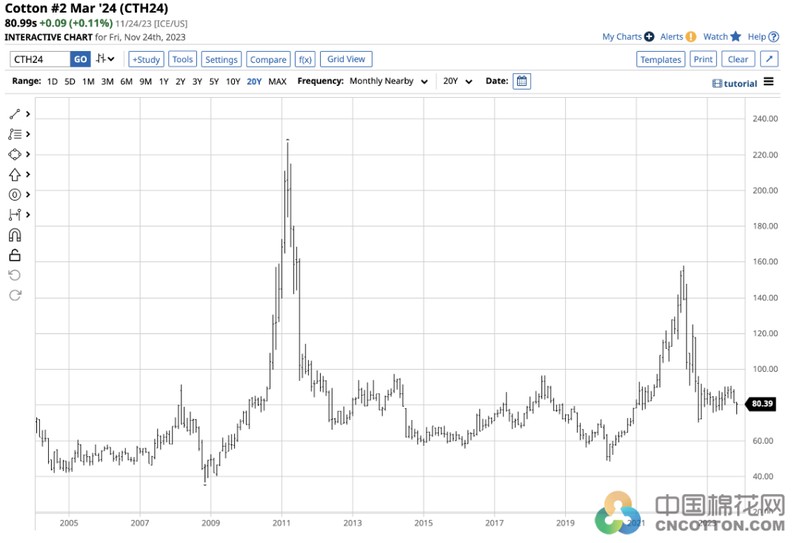Expand the 20Y period dropdown
The height and width of the screenshot is (543, 800).
[458, 81]
